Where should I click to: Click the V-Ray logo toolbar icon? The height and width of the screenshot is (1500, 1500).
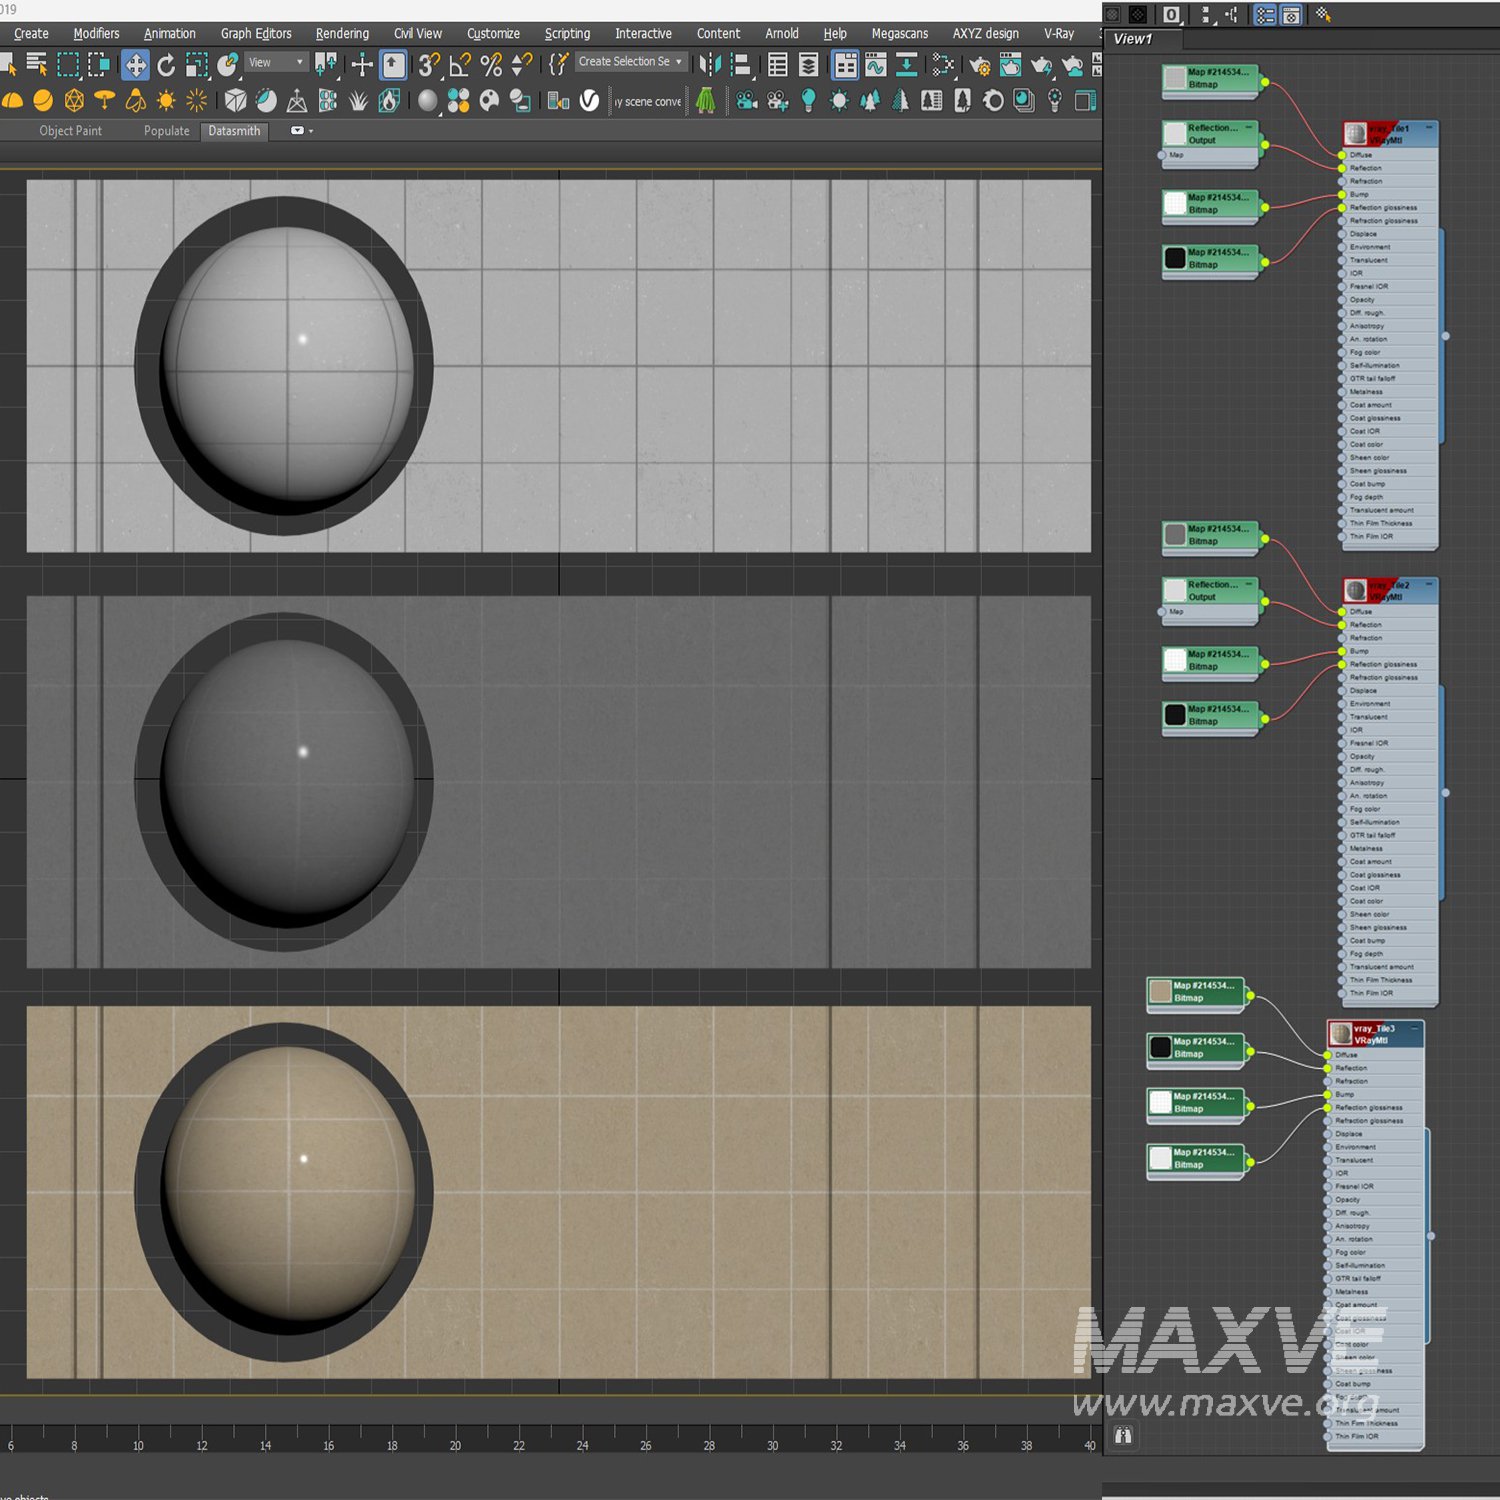[x=590, y=101]
